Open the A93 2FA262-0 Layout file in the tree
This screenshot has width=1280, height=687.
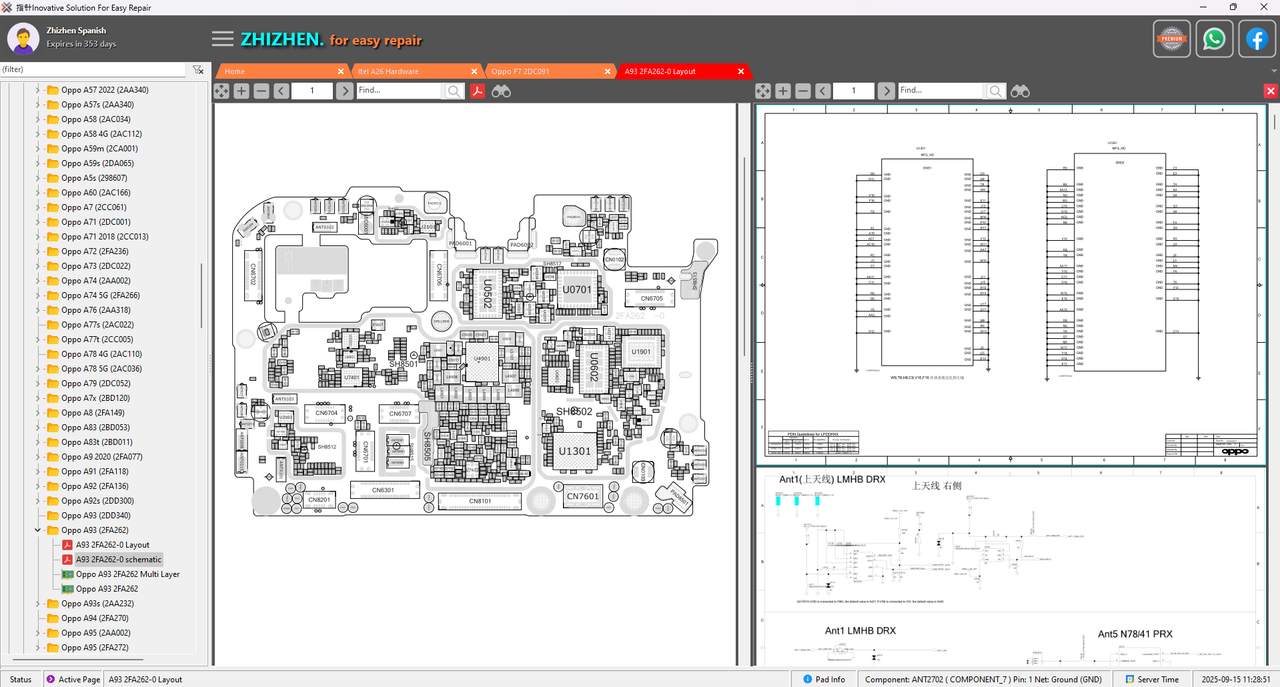pyautogui.click(x=112, y=545)
